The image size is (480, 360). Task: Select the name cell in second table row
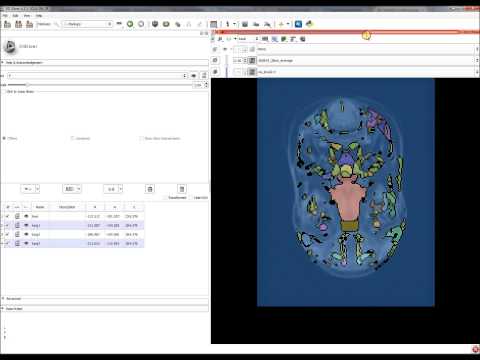pos(40,226)
